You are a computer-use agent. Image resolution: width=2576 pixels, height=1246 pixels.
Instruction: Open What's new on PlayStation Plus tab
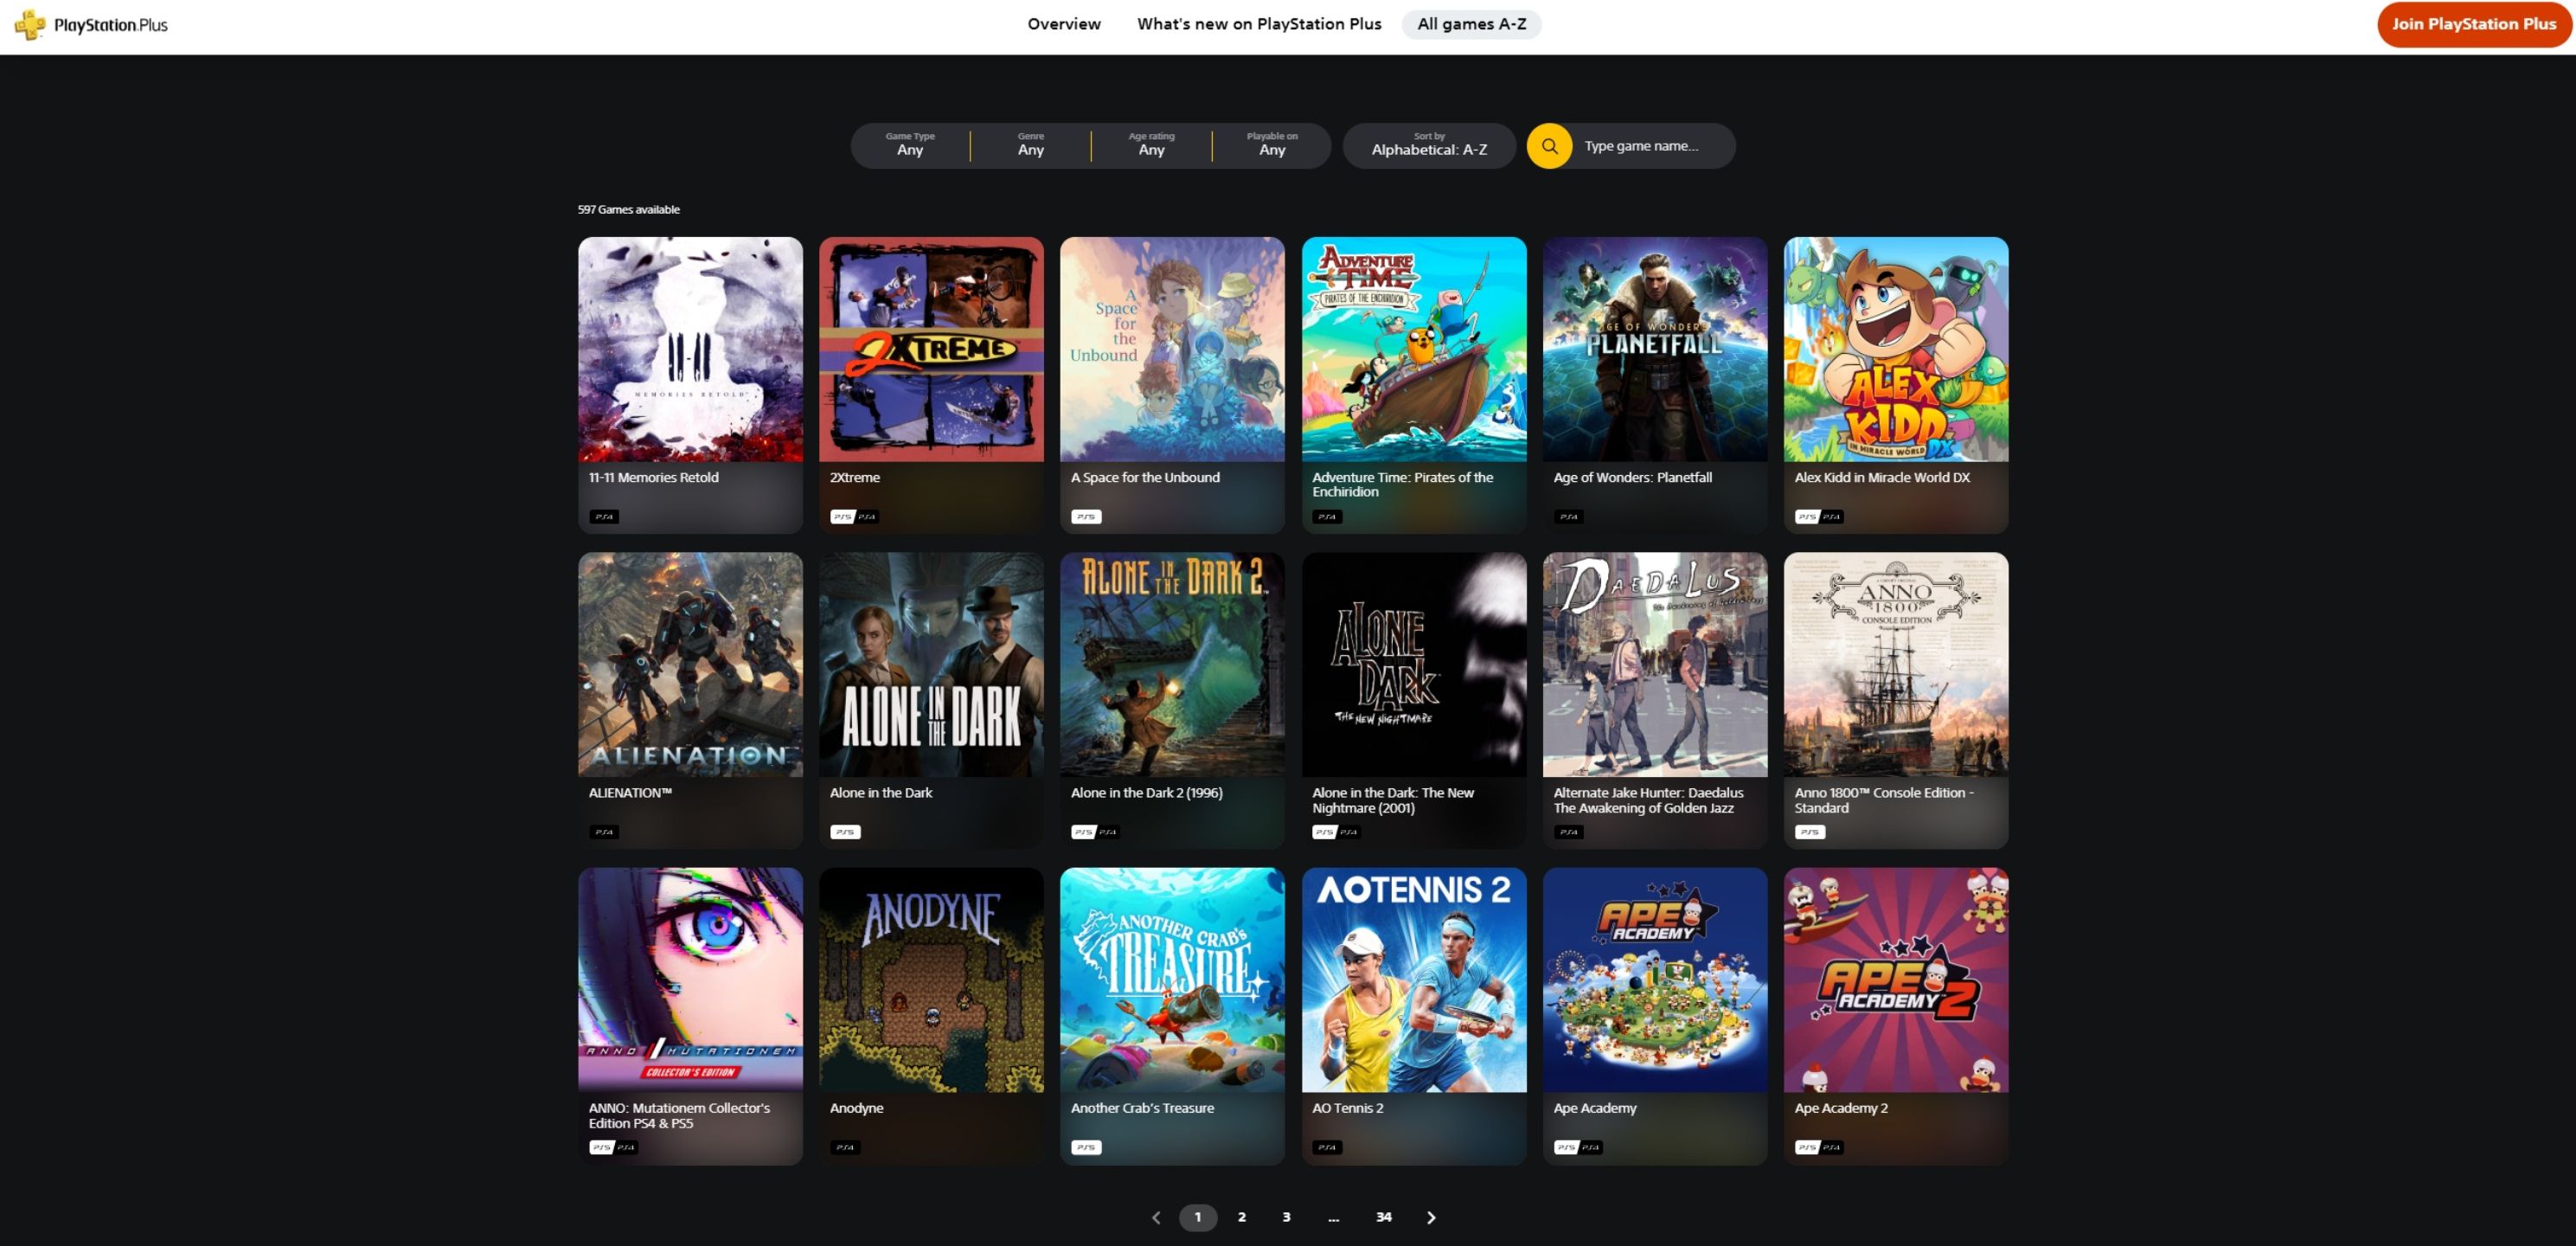tap(1259, 24)
